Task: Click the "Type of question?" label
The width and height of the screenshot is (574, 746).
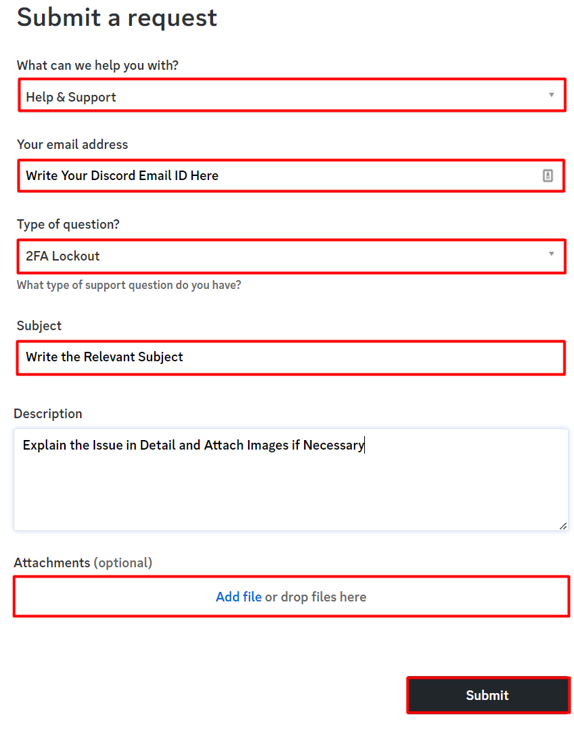Action: 68,224
